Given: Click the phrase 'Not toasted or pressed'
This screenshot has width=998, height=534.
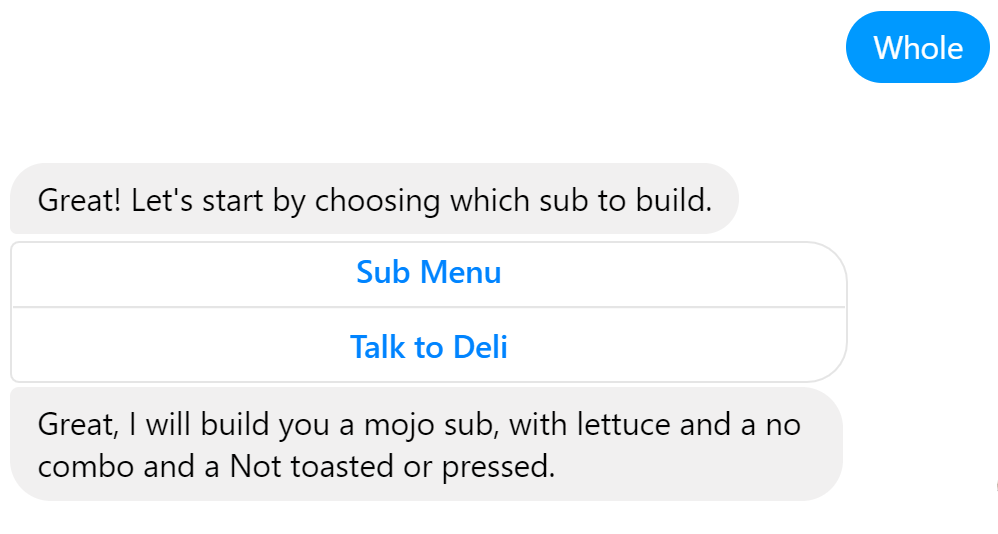Looking at the screenshot, I should pyautogui.click(x=390, y=467).
